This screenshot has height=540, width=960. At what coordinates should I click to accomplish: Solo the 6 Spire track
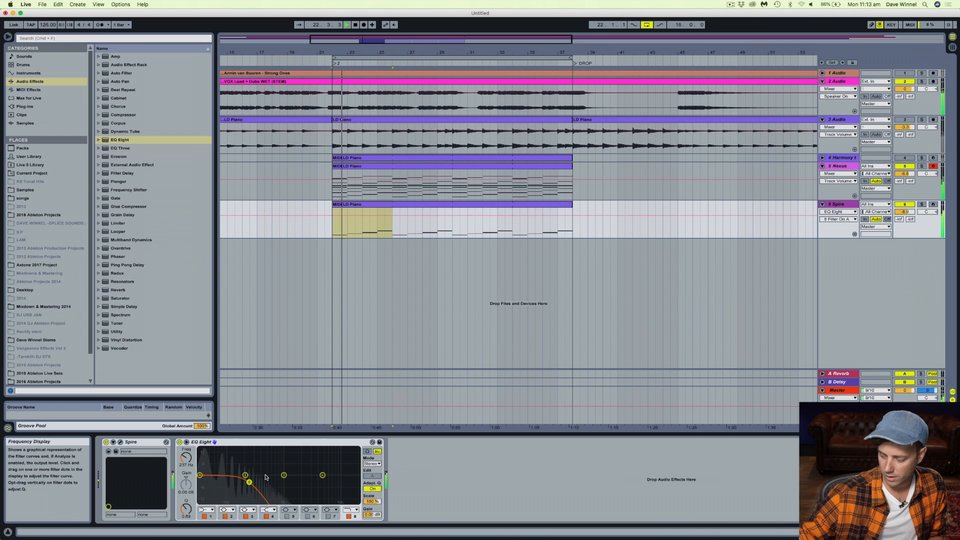(921, 204)
